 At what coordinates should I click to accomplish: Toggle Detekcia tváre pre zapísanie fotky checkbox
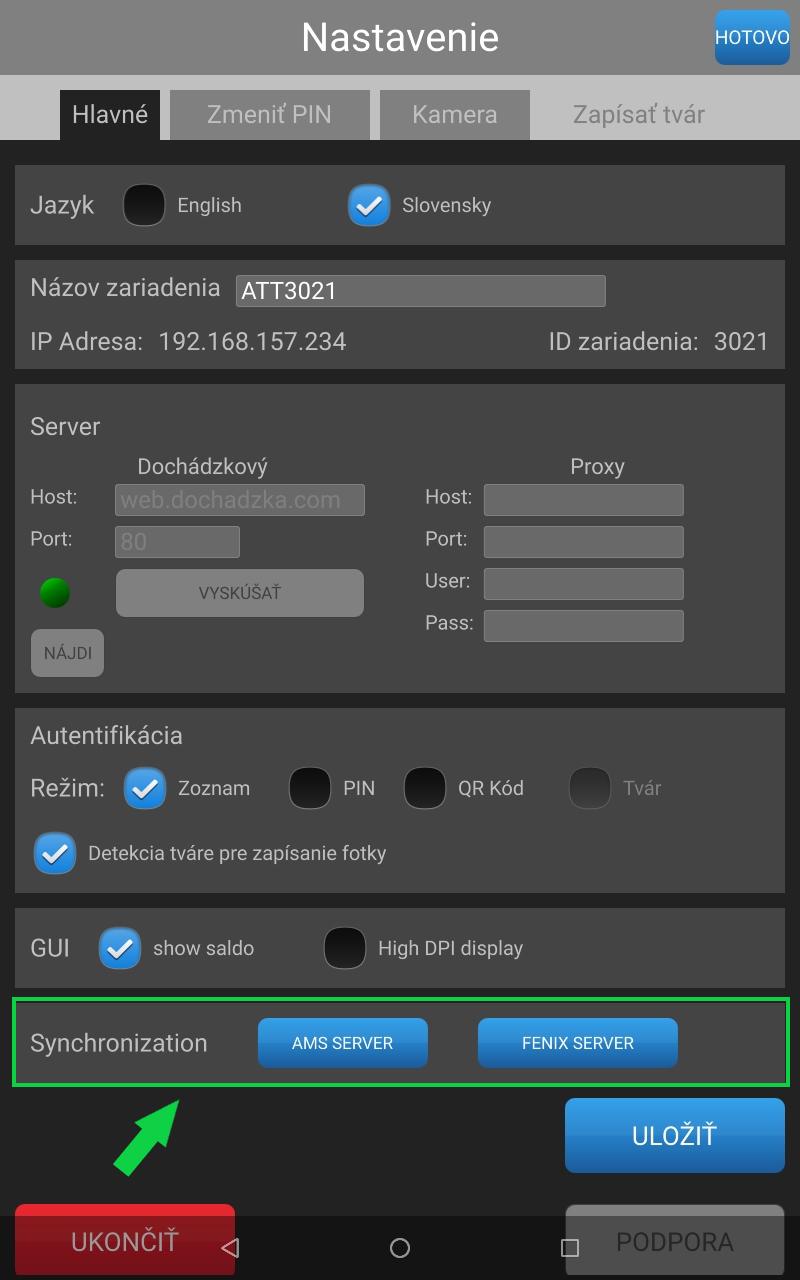tap(55, 853)
